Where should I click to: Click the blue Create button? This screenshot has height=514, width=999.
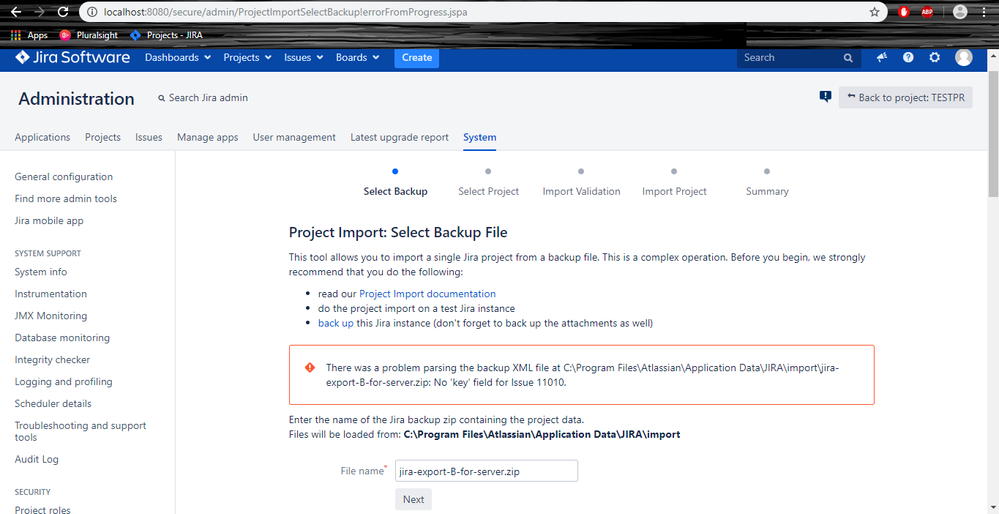pos(417,57)
